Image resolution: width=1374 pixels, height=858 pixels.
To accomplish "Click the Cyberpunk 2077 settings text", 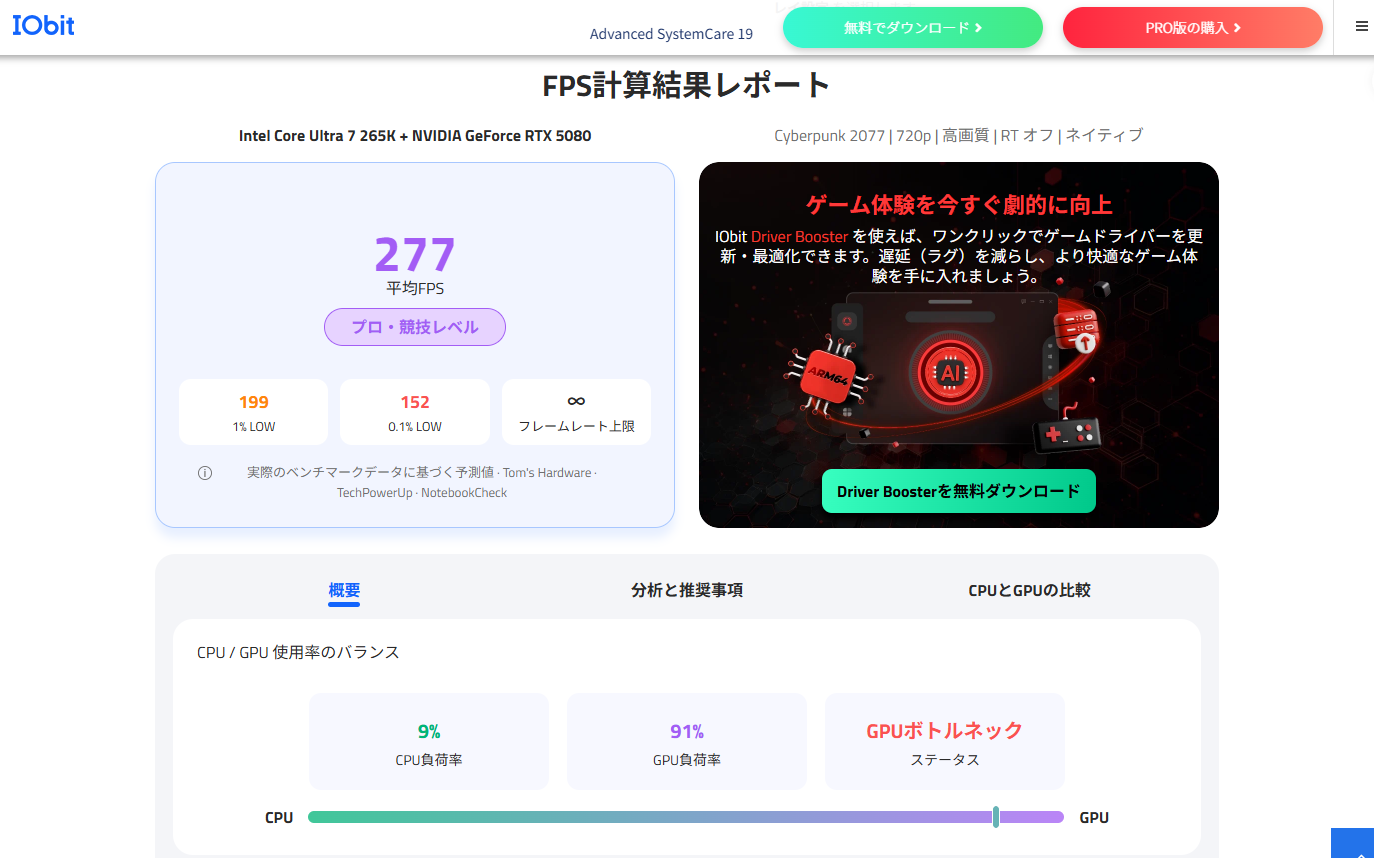I will point(959,135).
